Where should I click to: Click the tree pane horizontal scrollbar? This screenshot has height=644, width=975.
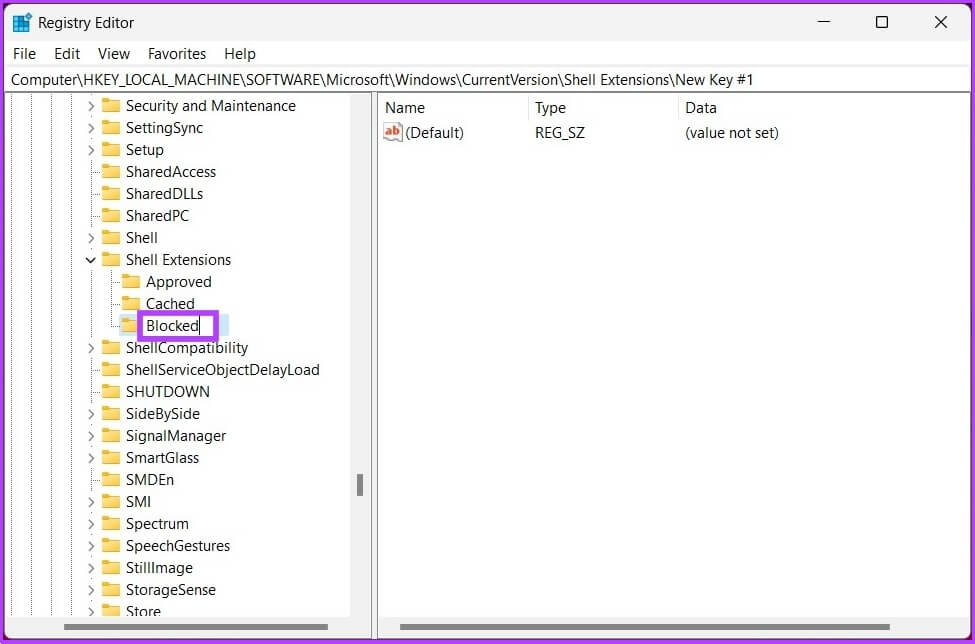pyautogui.click(x=196, y=627)
